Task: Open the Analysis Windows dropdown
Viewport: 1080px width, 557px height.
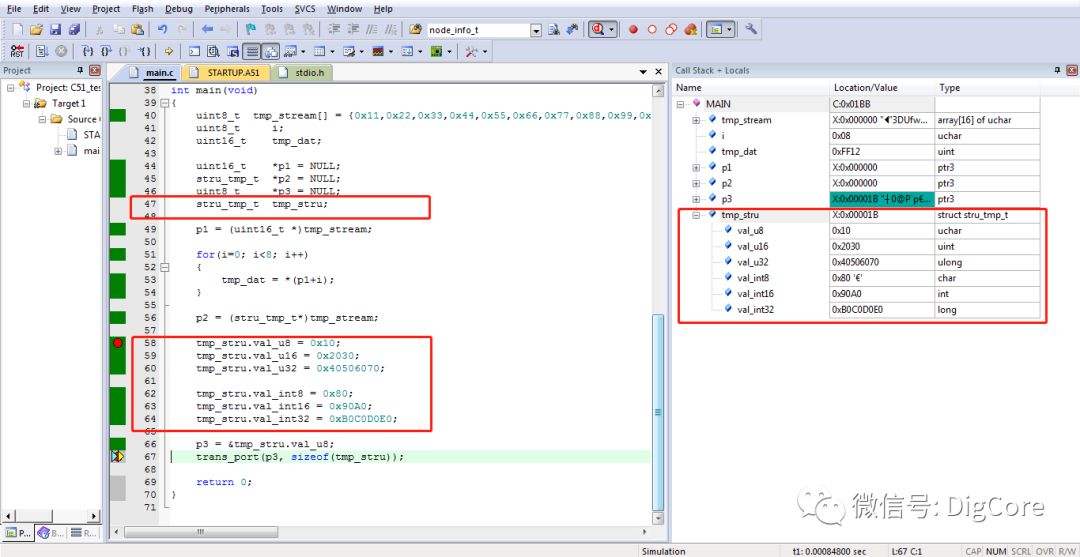Action: click(x=391, y=52)
